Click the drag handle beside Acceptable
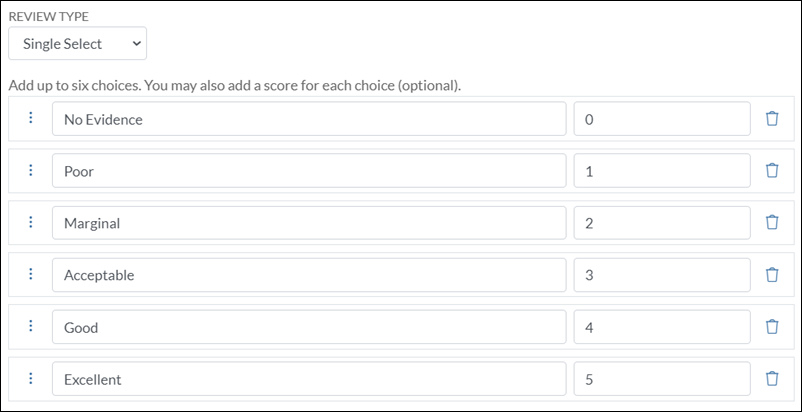The height and width of the screenshot is (412, 802). pos(30,275)
